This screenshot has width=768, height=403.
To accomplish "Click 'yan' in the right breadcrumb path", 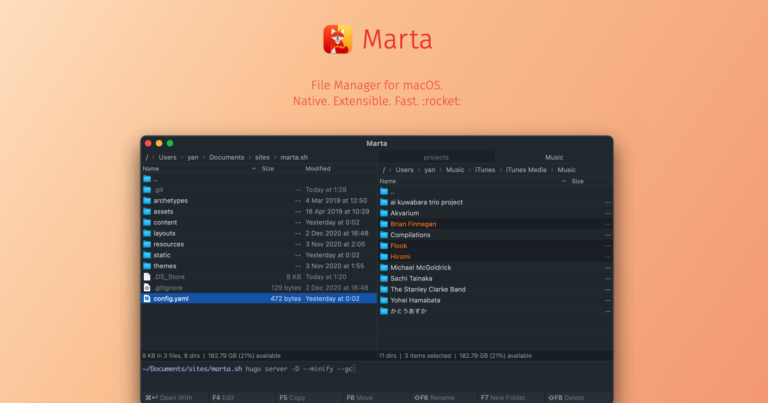I will click(430, 170).
